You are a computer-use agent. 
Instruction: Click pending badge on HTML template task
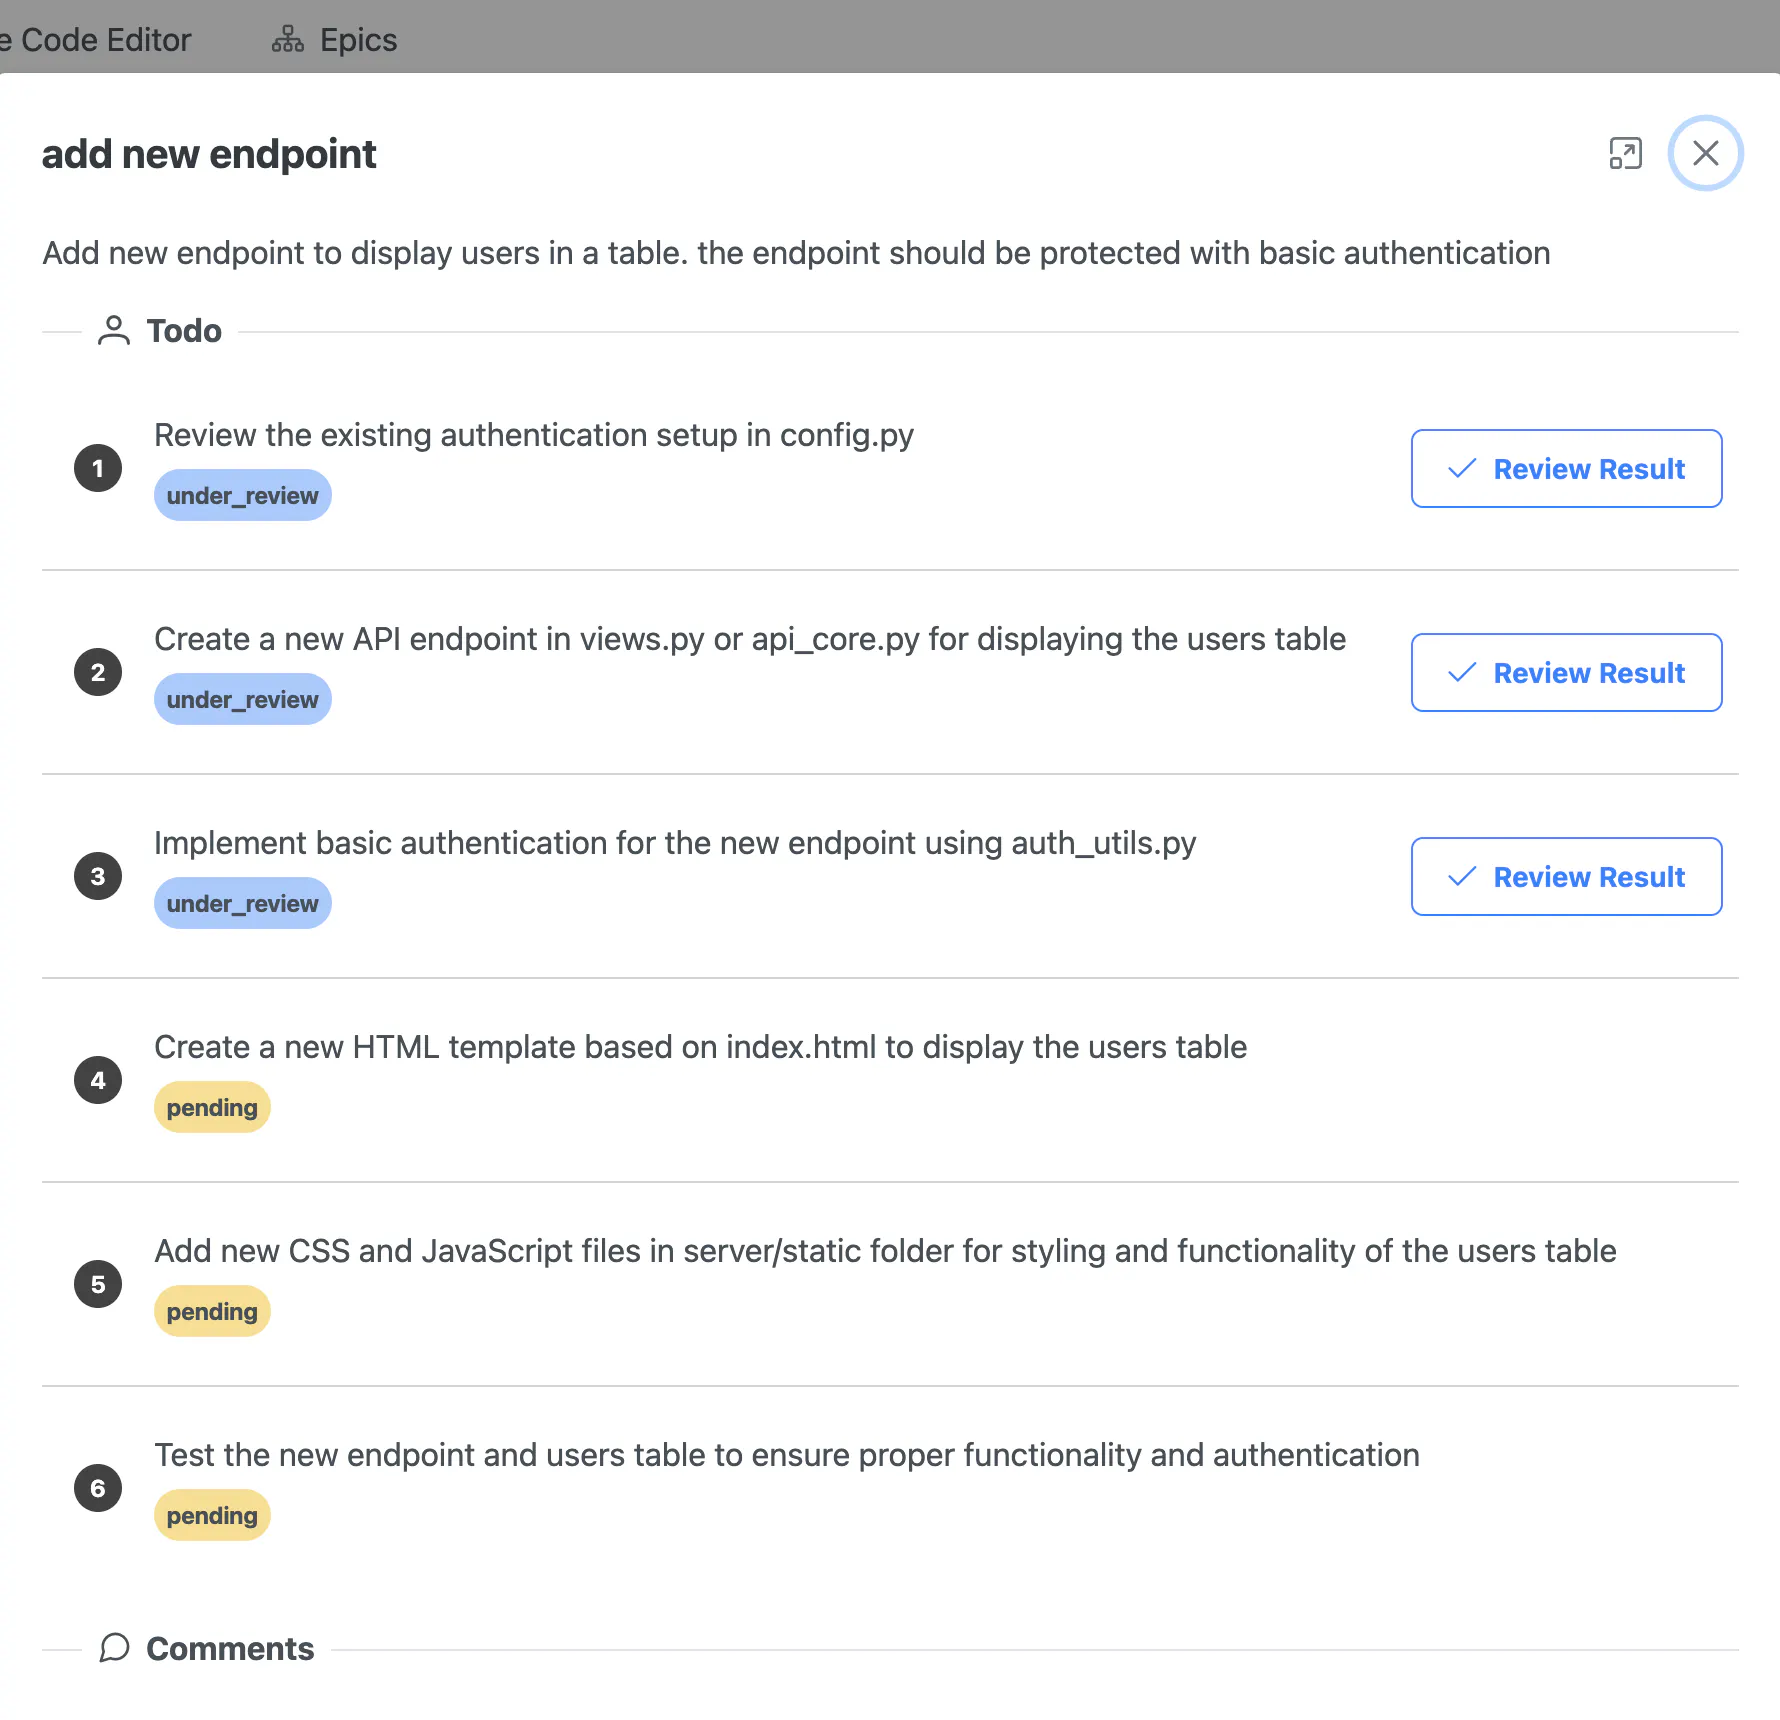[212, 1107]
